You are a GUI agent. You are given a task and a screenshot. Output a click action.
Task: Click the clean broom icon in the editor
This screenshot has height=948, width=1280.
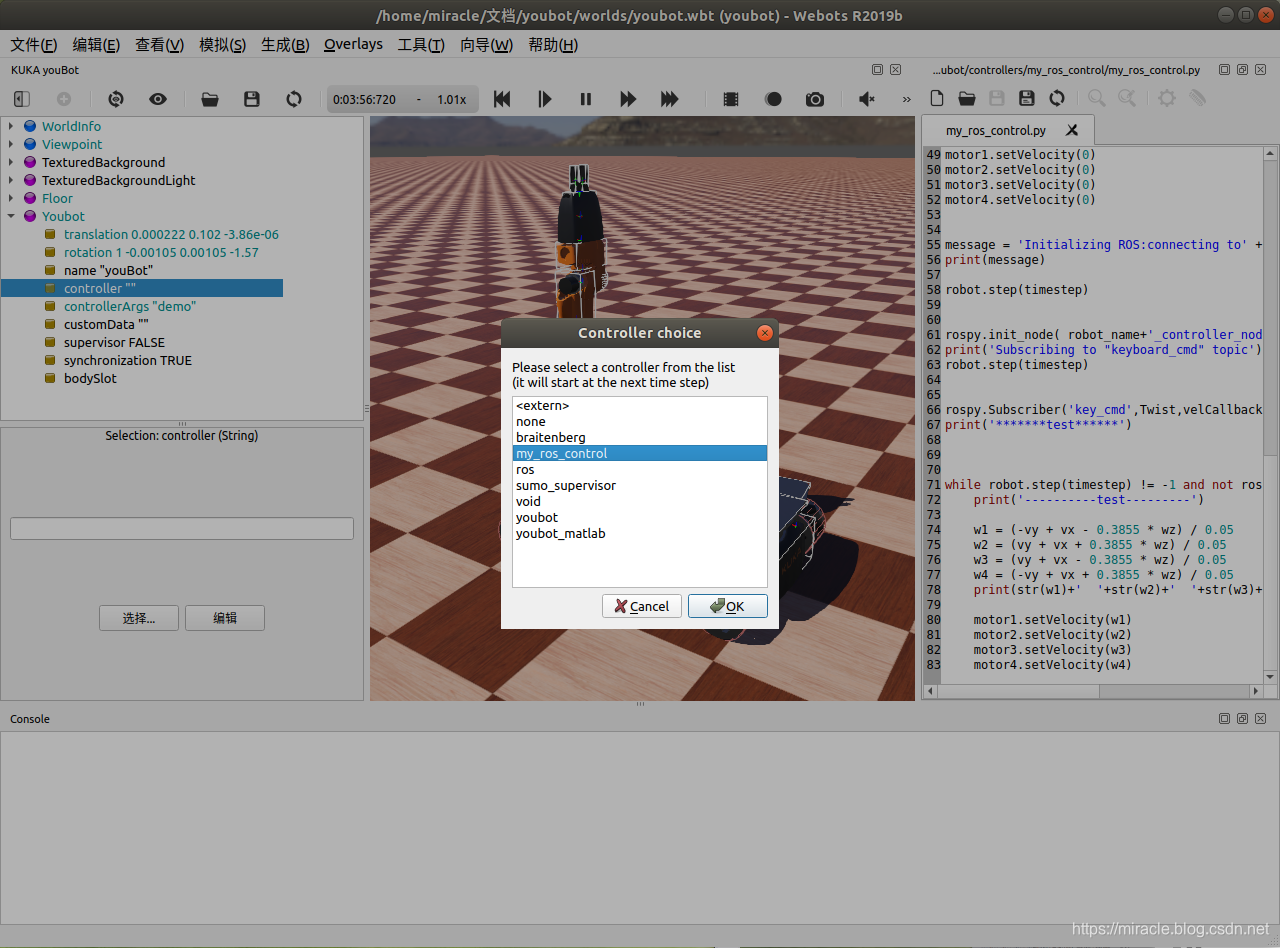click(1197, 98)
